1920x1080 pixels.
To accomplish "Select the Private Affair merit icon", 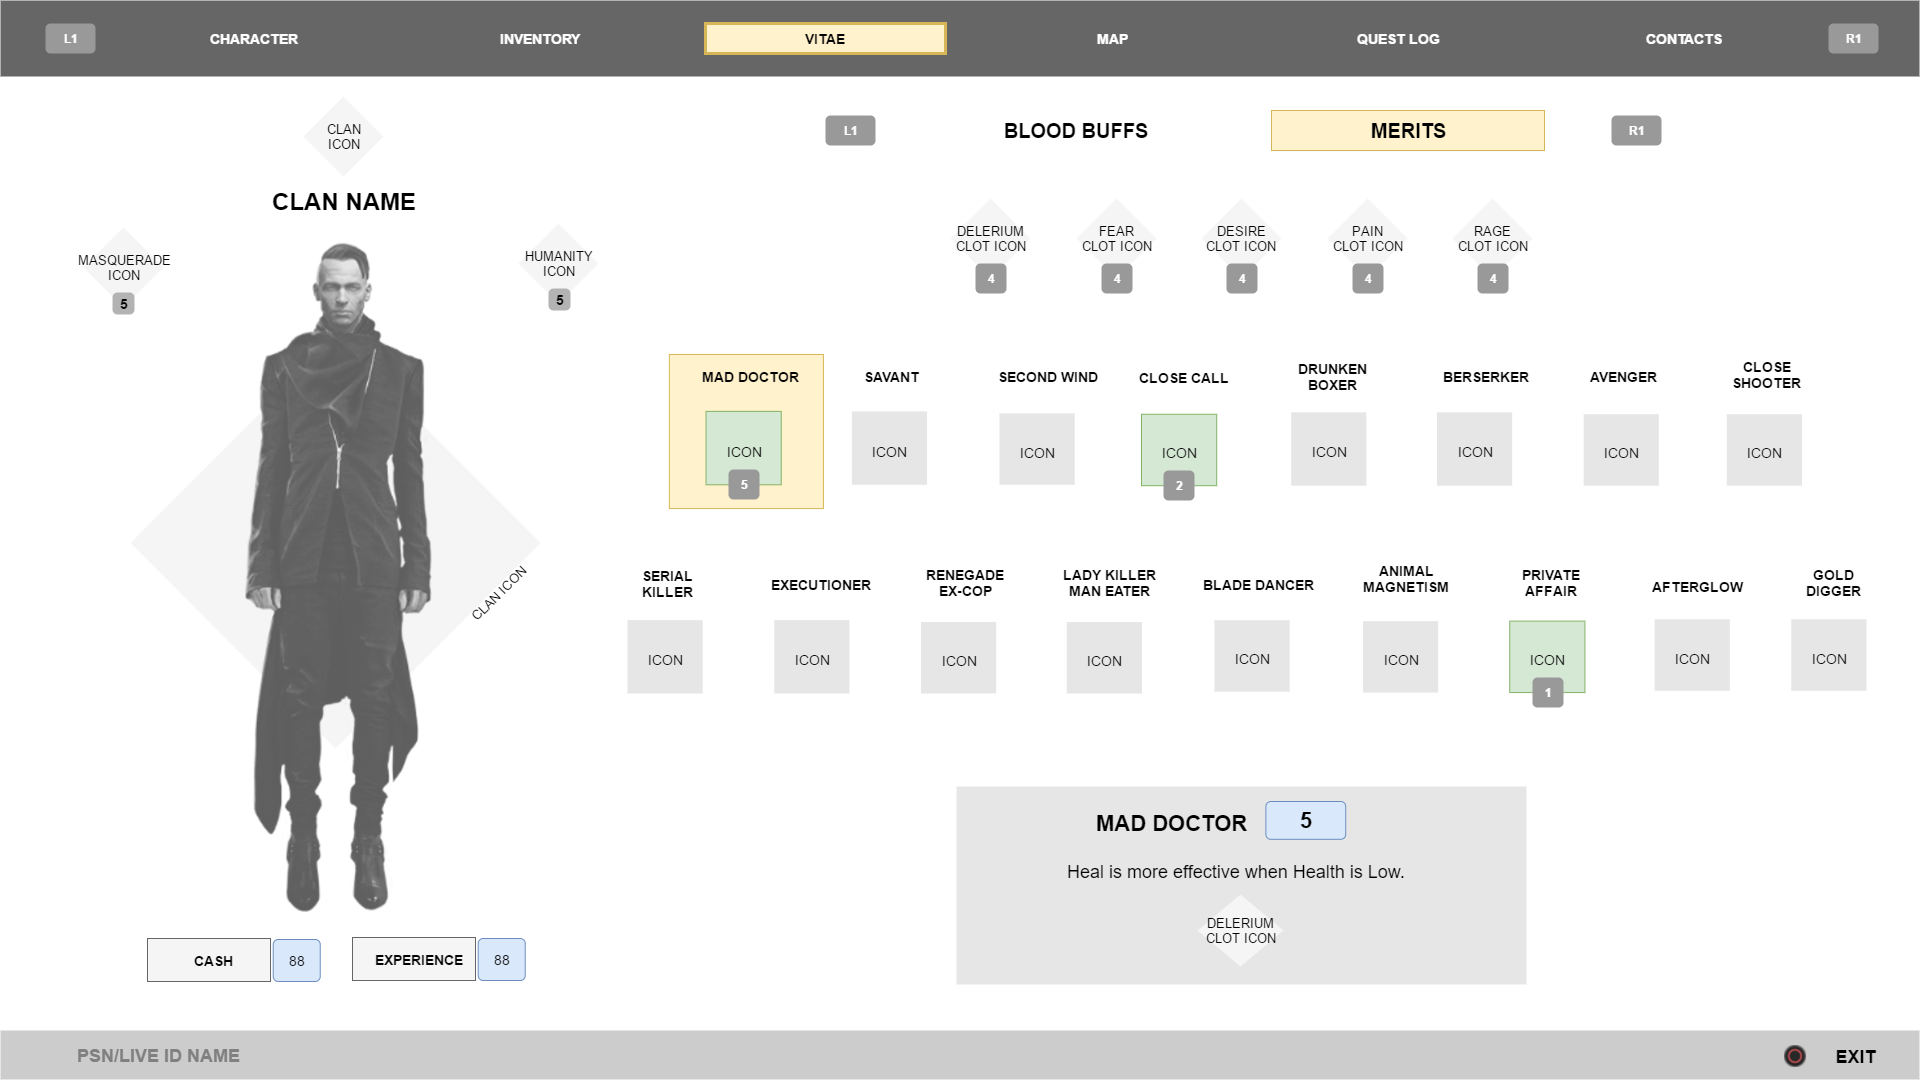I will (x=1547, y=657).
